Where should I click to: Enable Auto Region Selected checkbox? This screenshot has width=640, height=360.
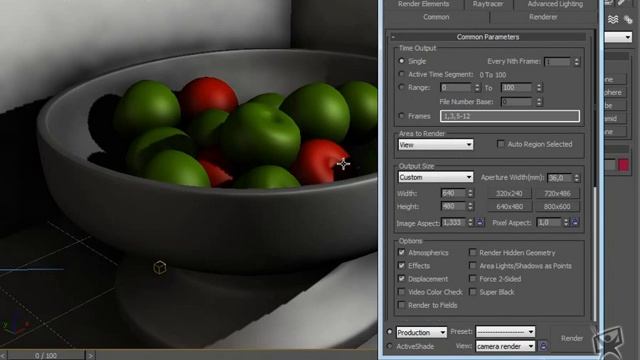pos(500,144)
